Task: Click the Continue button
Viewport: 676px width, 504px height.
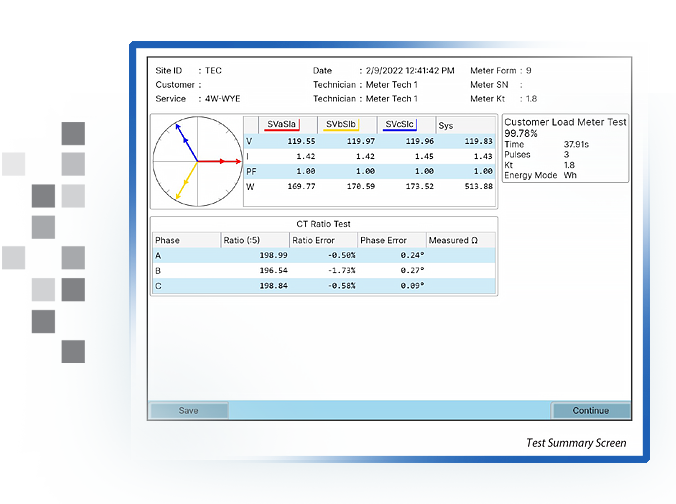Action: click(x=591, y=410)
